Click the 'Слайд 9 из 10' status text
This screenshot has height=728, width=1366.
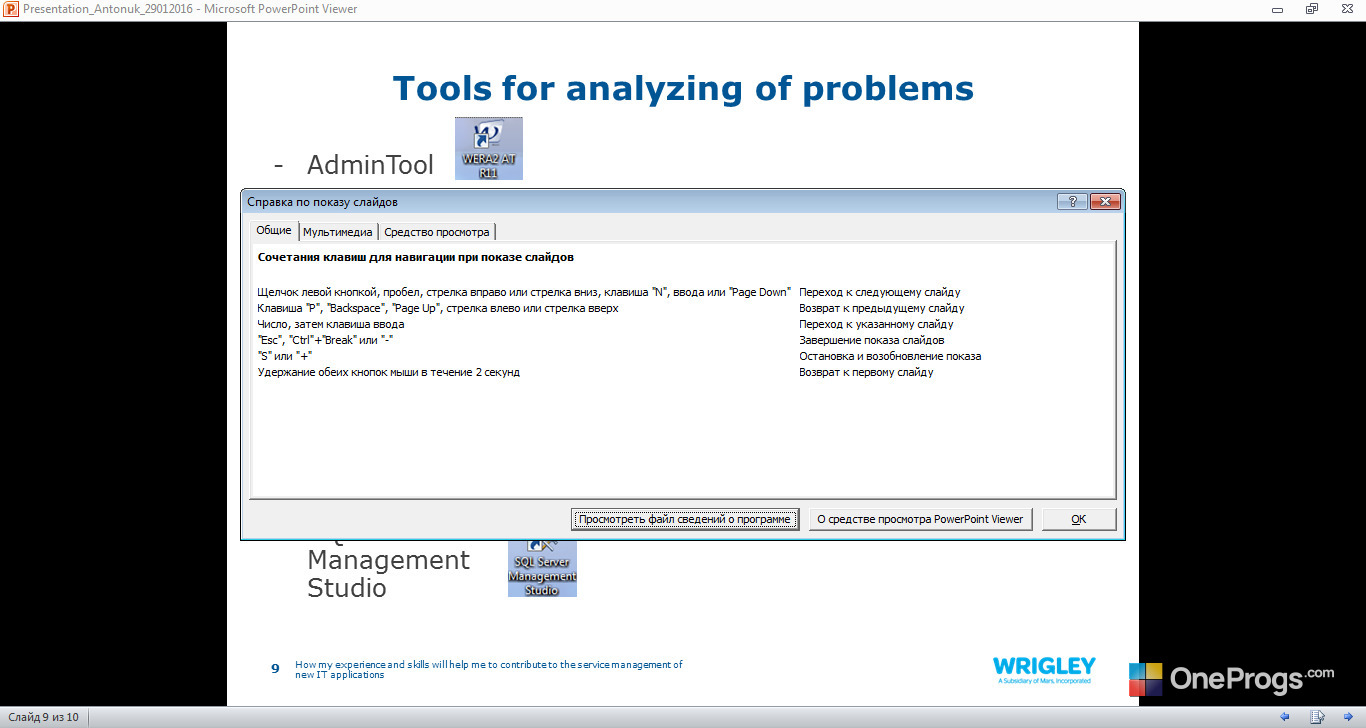43,717
